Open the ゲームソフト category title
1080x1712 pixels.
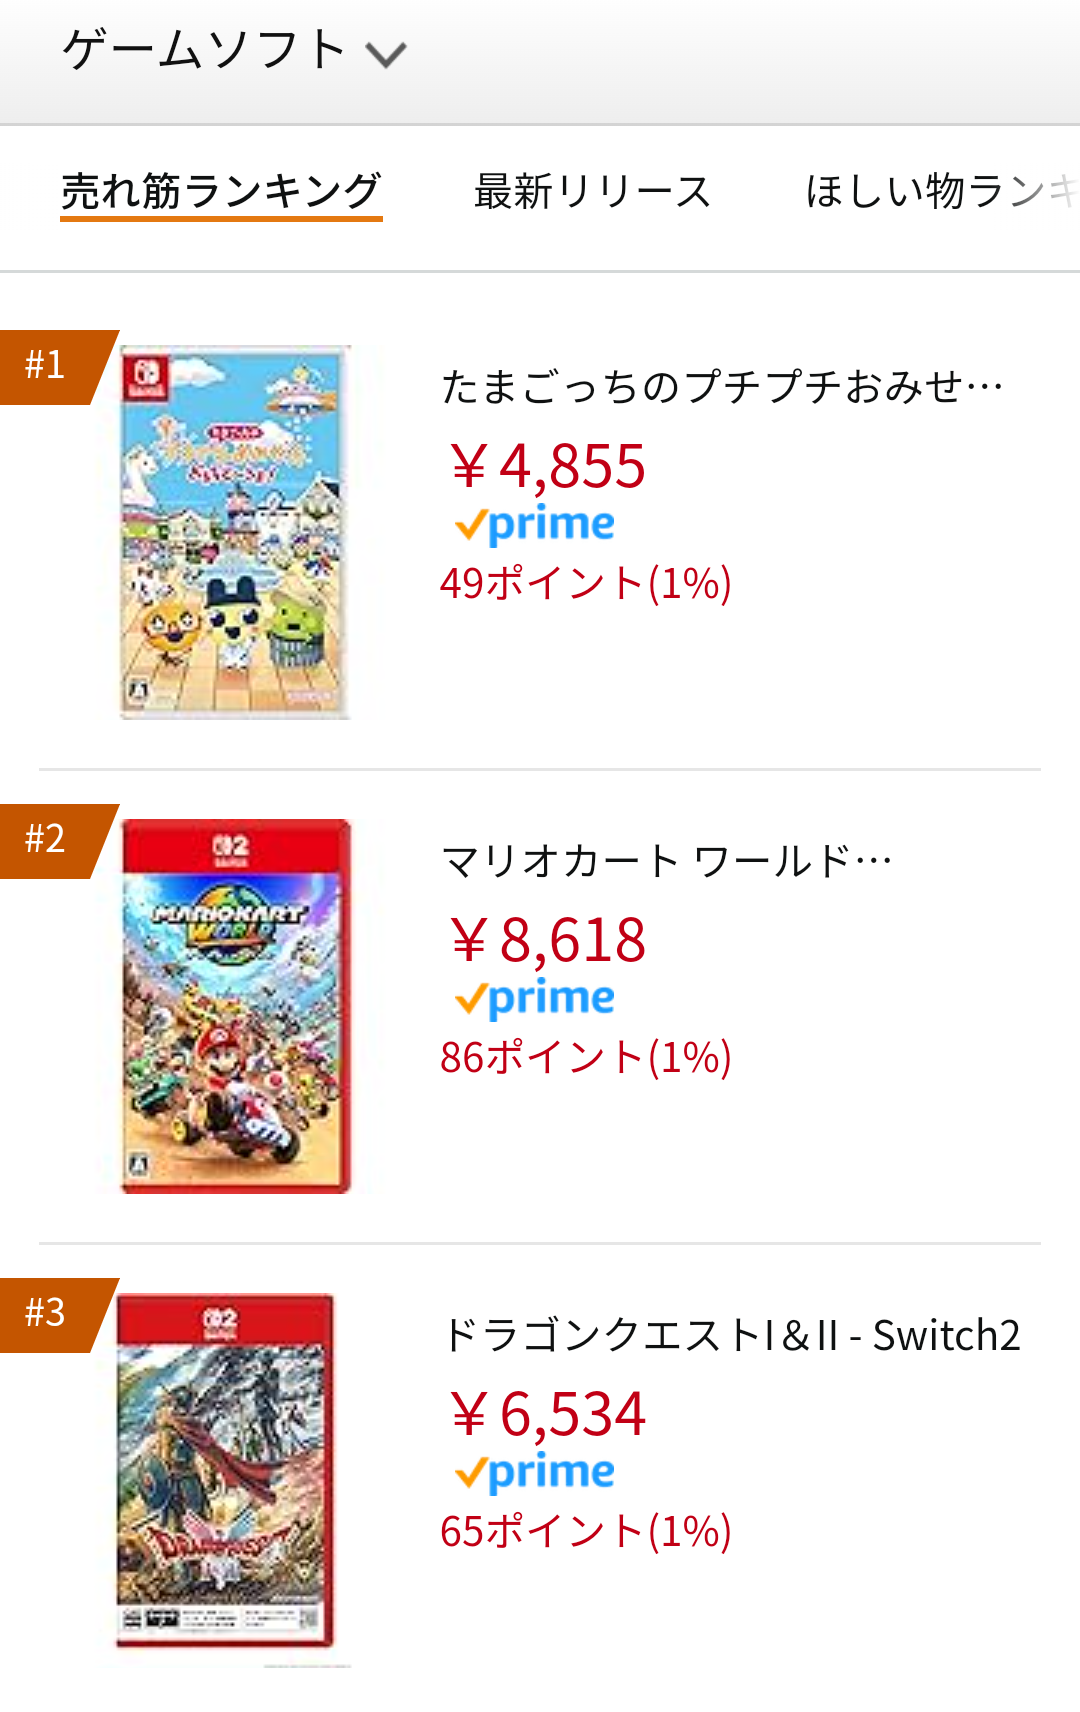205,50
